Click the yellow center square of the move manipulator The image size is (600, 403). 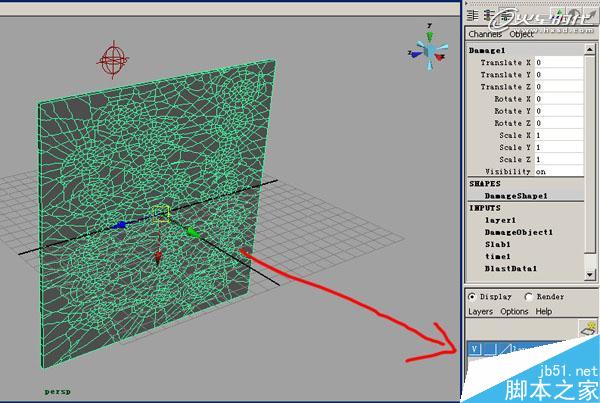(161, 214)
